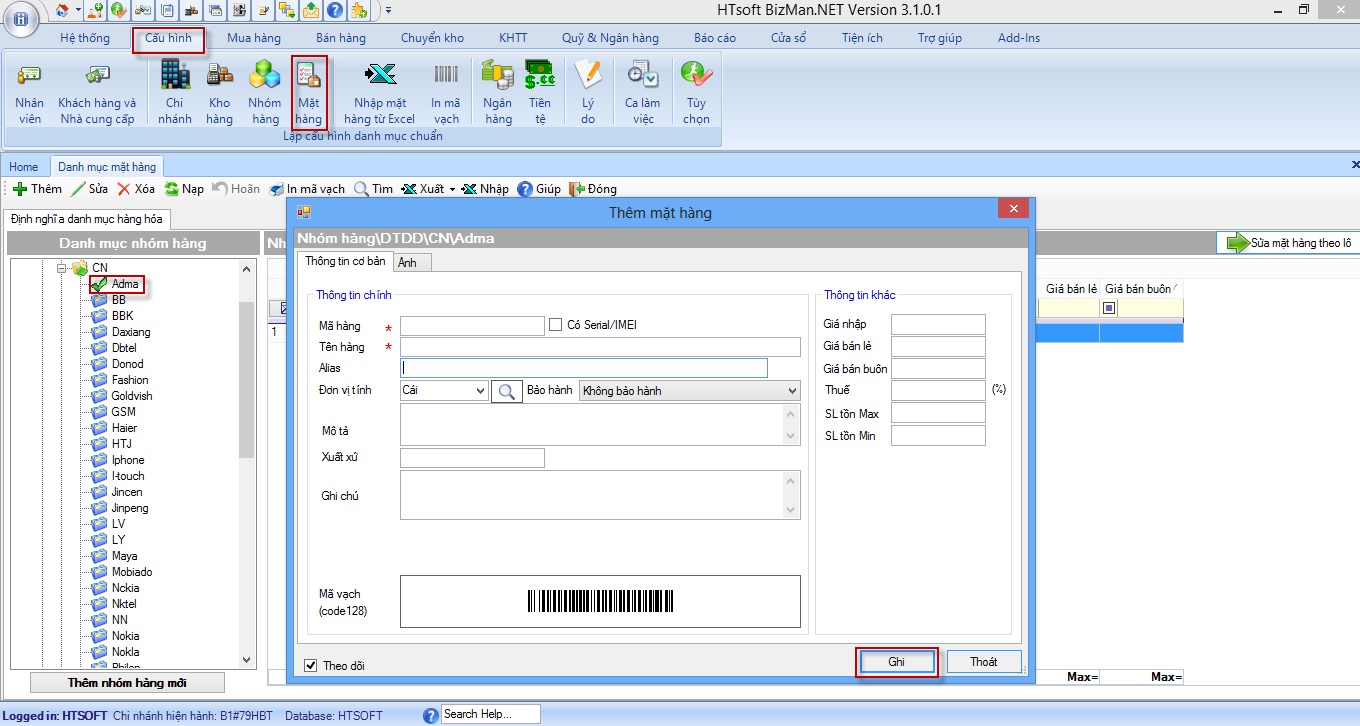Image resolution: width=1360 pixels, height=726 pixels.
Task: Click In mã vạch in the toolbar
Action: point(307,189)
